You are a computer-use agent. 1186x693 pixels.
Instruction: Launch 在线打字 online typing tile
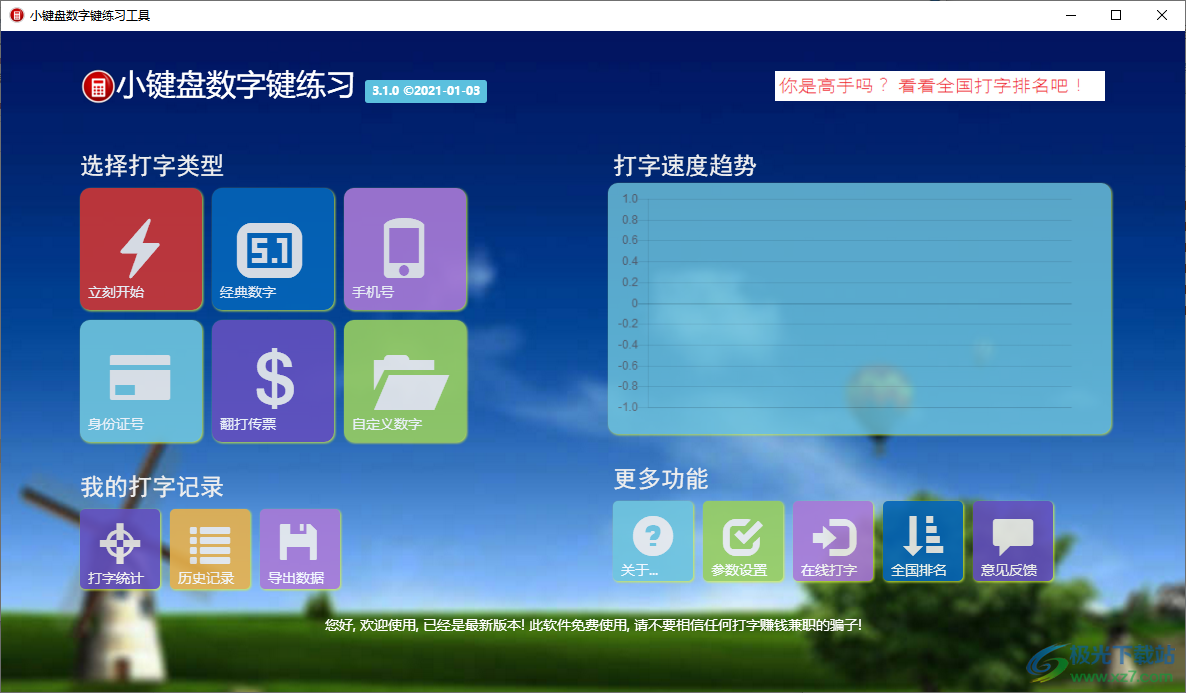pos(833,541)
